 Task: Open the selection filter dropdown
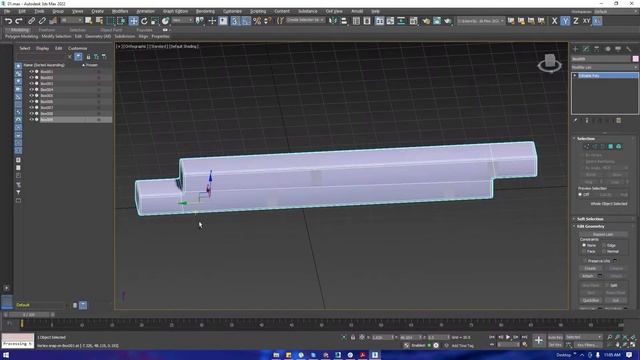(72, 20)
